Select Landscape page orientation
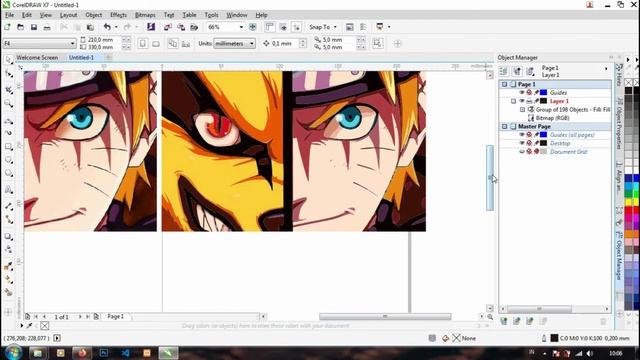 coord(156,43)
